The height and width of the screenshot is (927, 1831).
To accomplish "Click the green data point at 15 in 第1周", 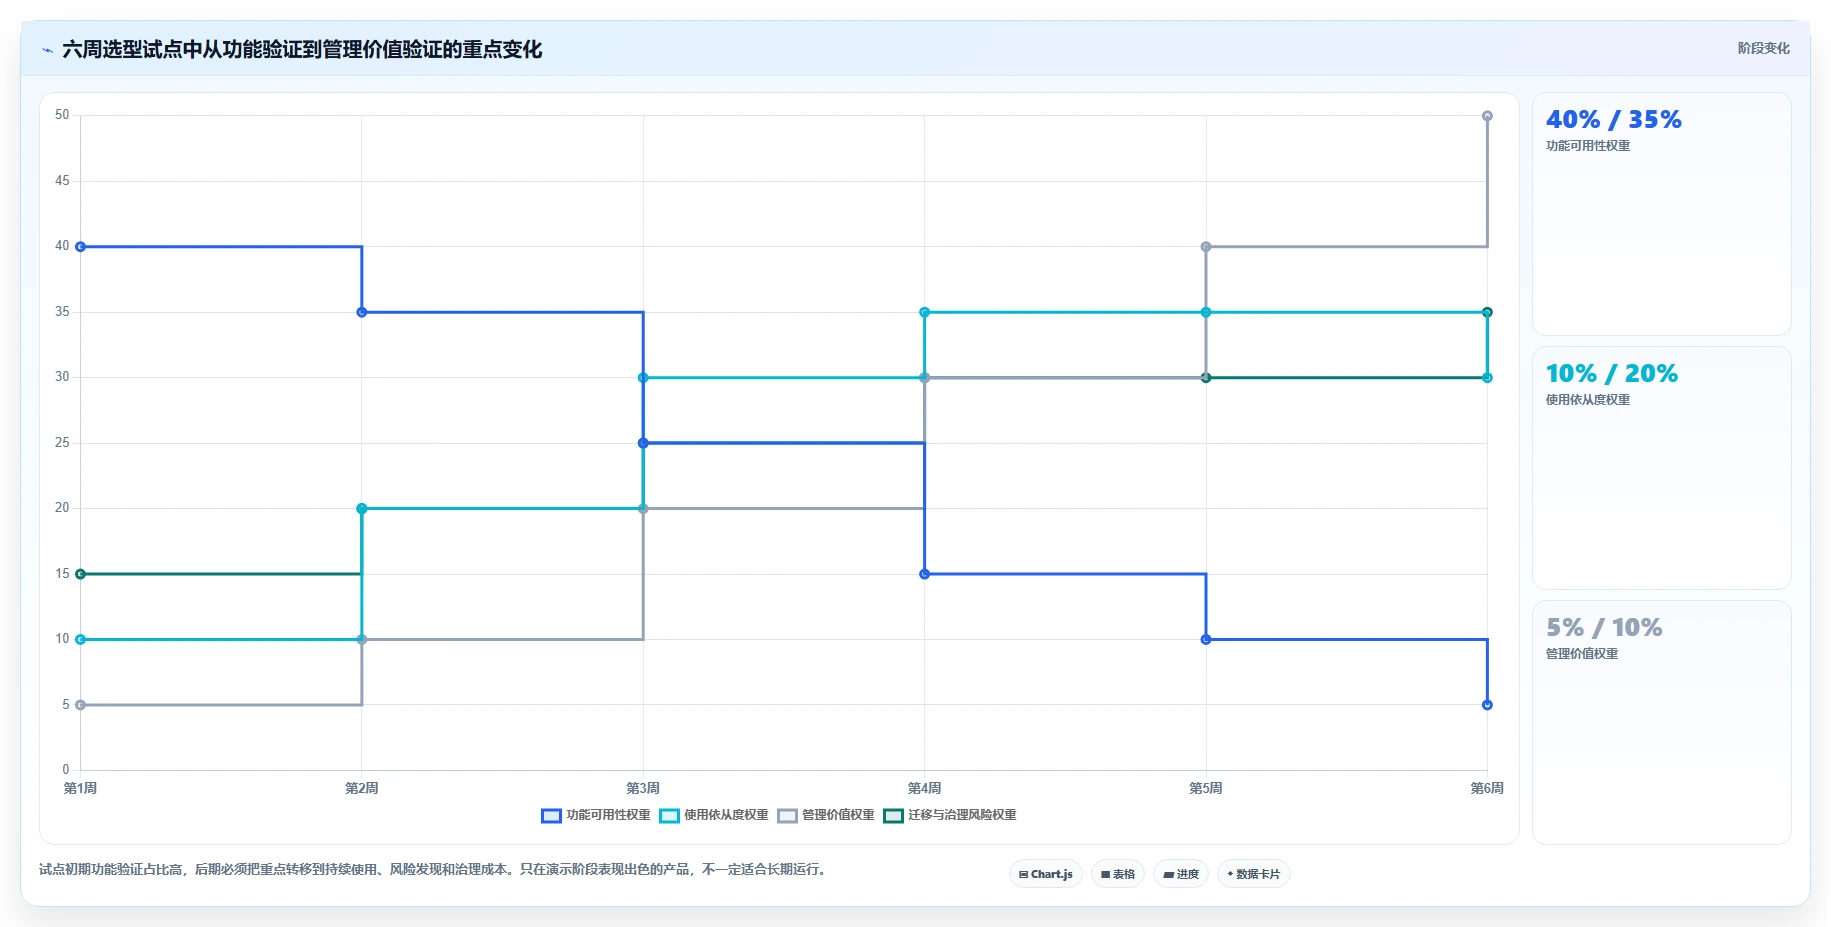I will (81, 574).
